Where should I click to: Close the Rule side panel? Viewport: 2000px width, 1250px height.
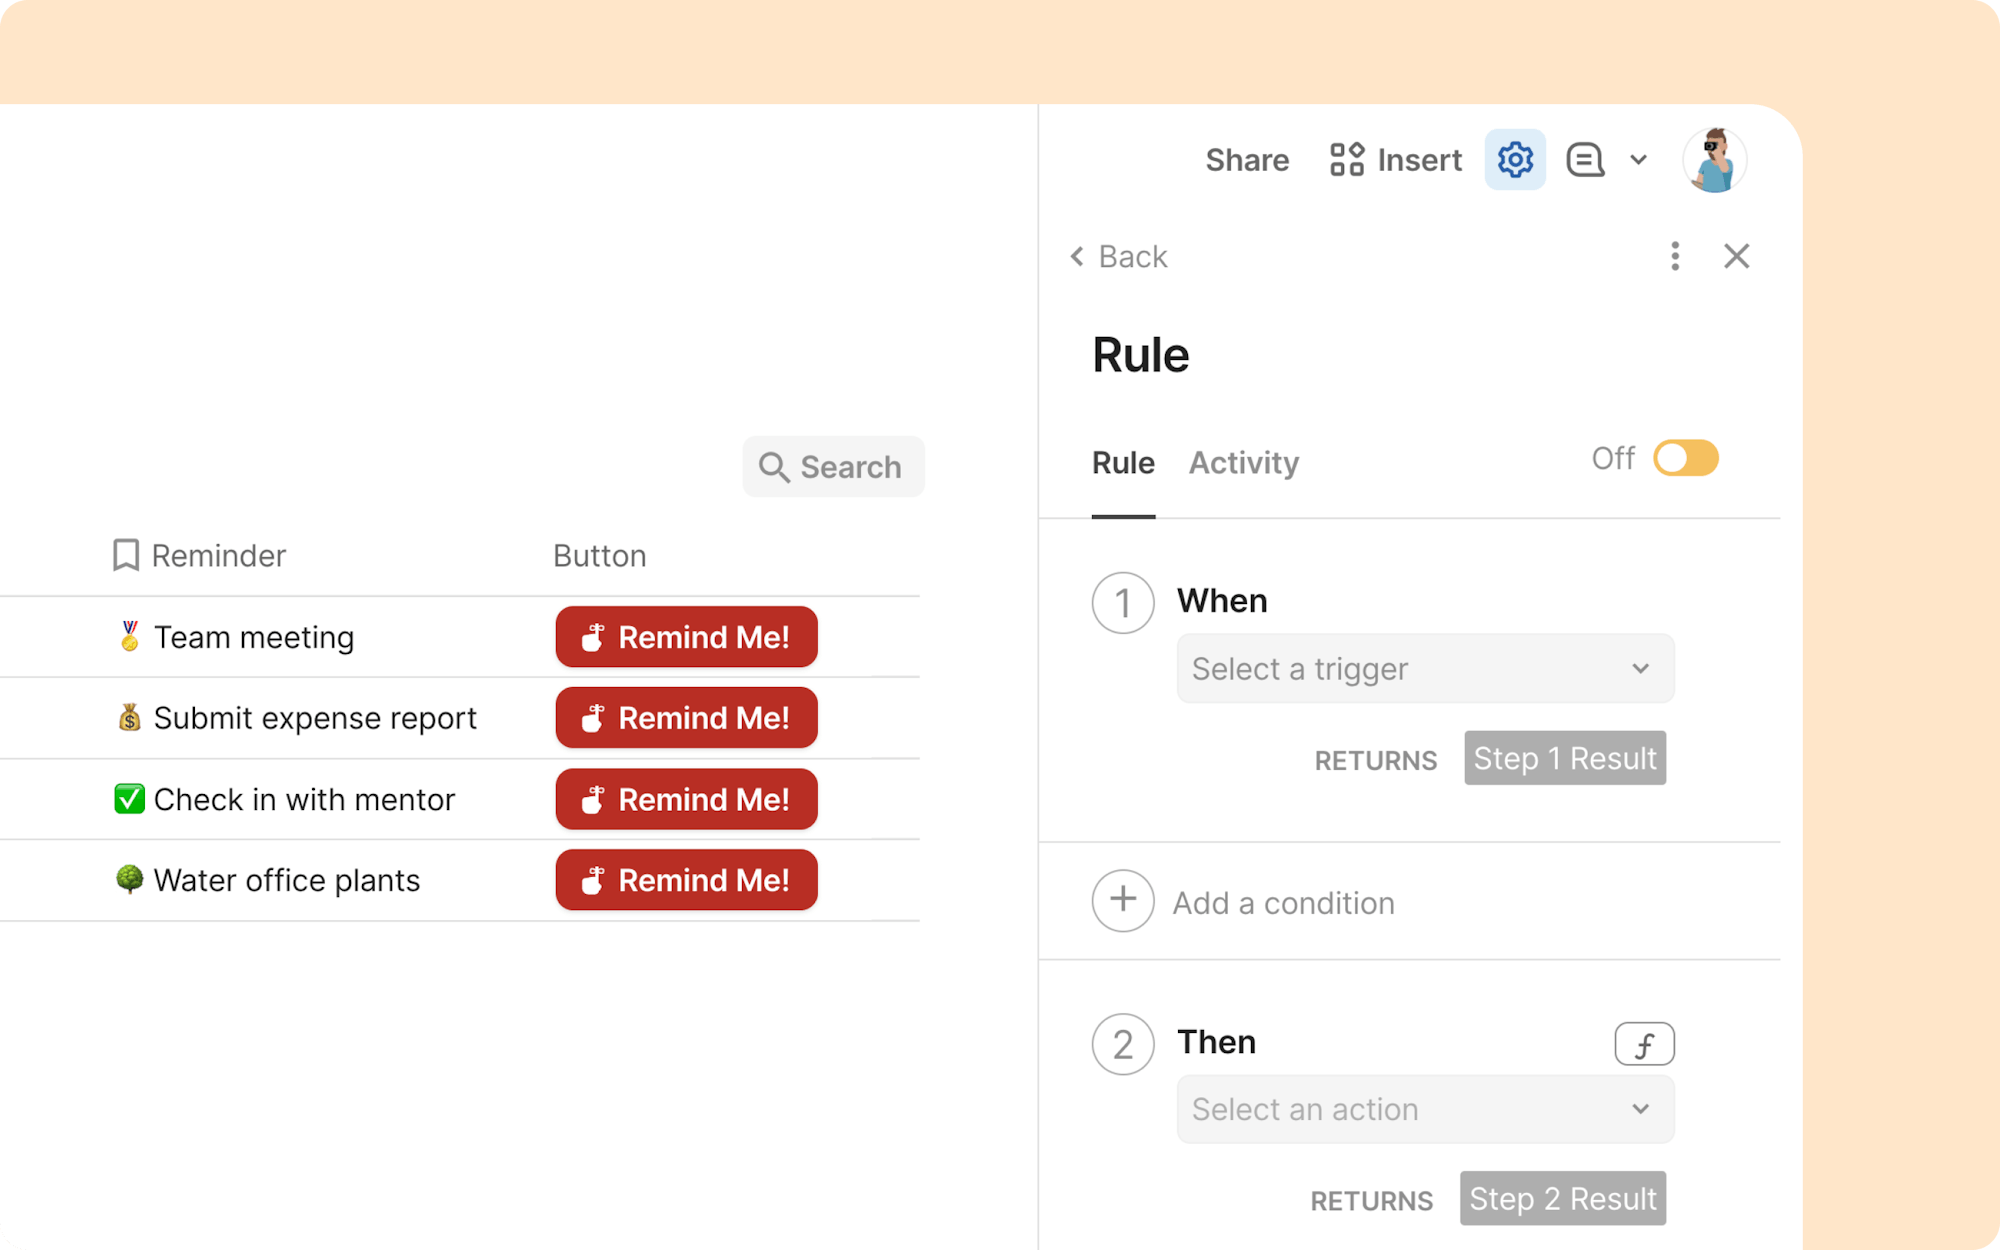click(1736, 256)
